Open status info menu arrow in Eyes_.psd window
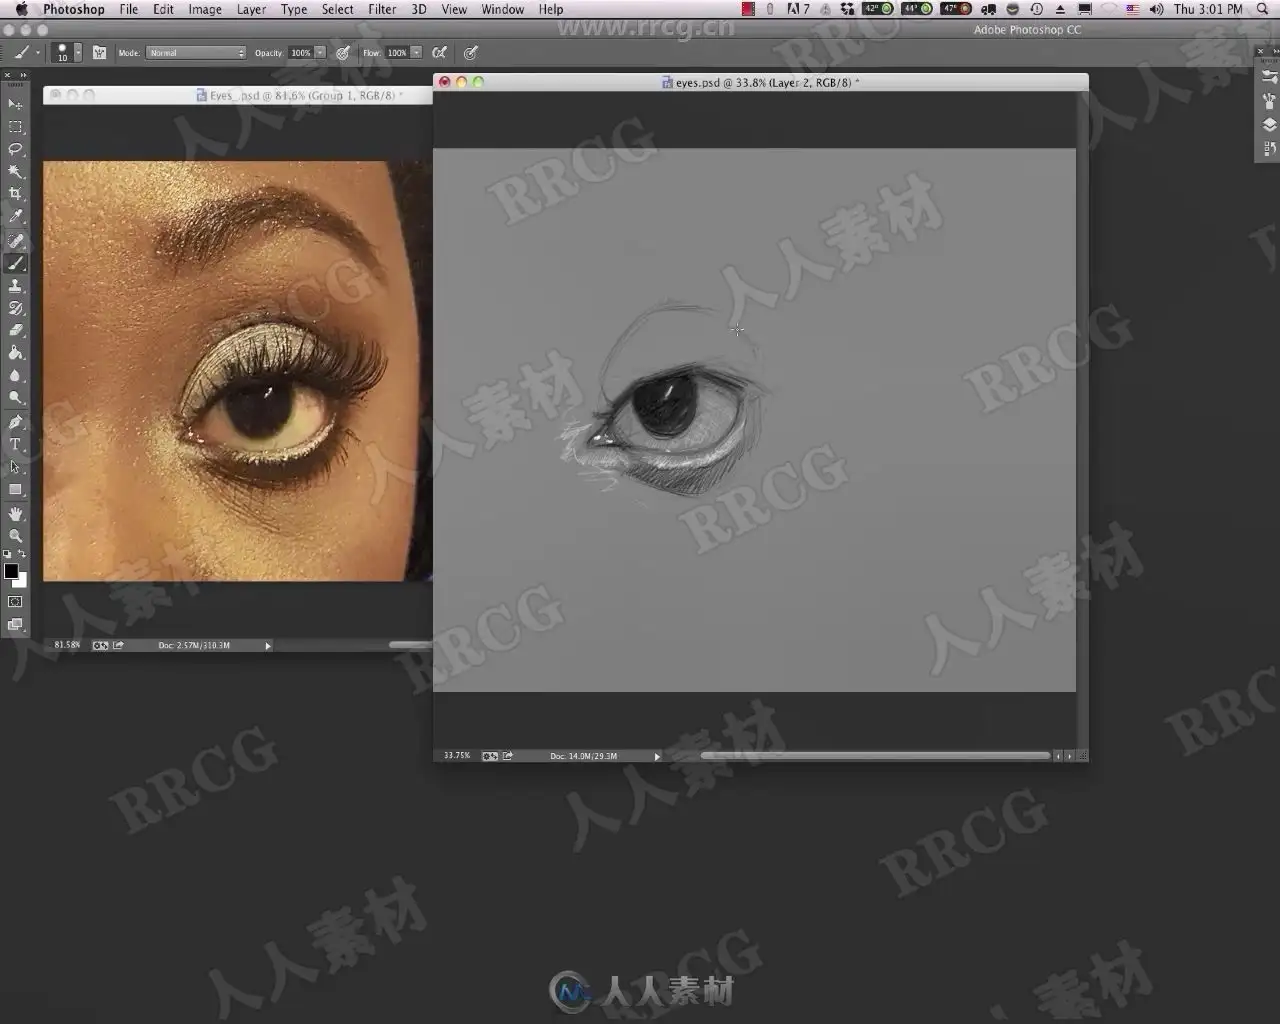This screenshot has width=1280, height=1024. click(x=268, y=645)
